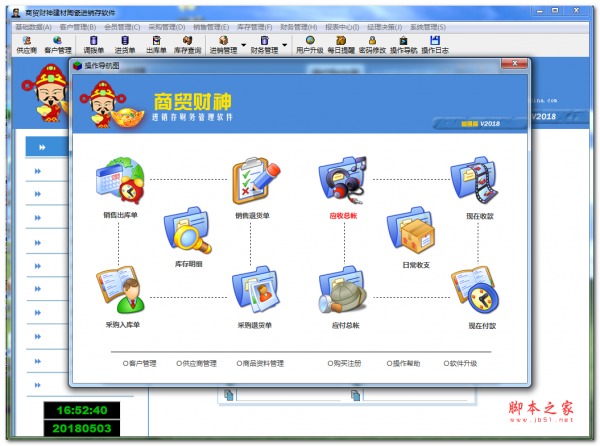The width and height of the screenshot is (600, 446).
Task: Click the 财务管理 toolbar button
Action: point(264,45)
